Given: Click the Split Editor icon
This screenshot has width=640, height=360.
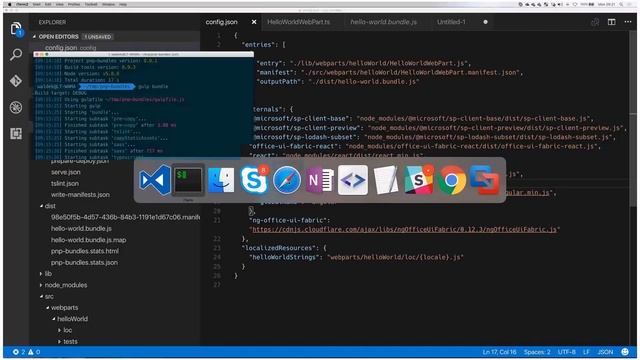Looking at the screenshot, I should 611,22.
